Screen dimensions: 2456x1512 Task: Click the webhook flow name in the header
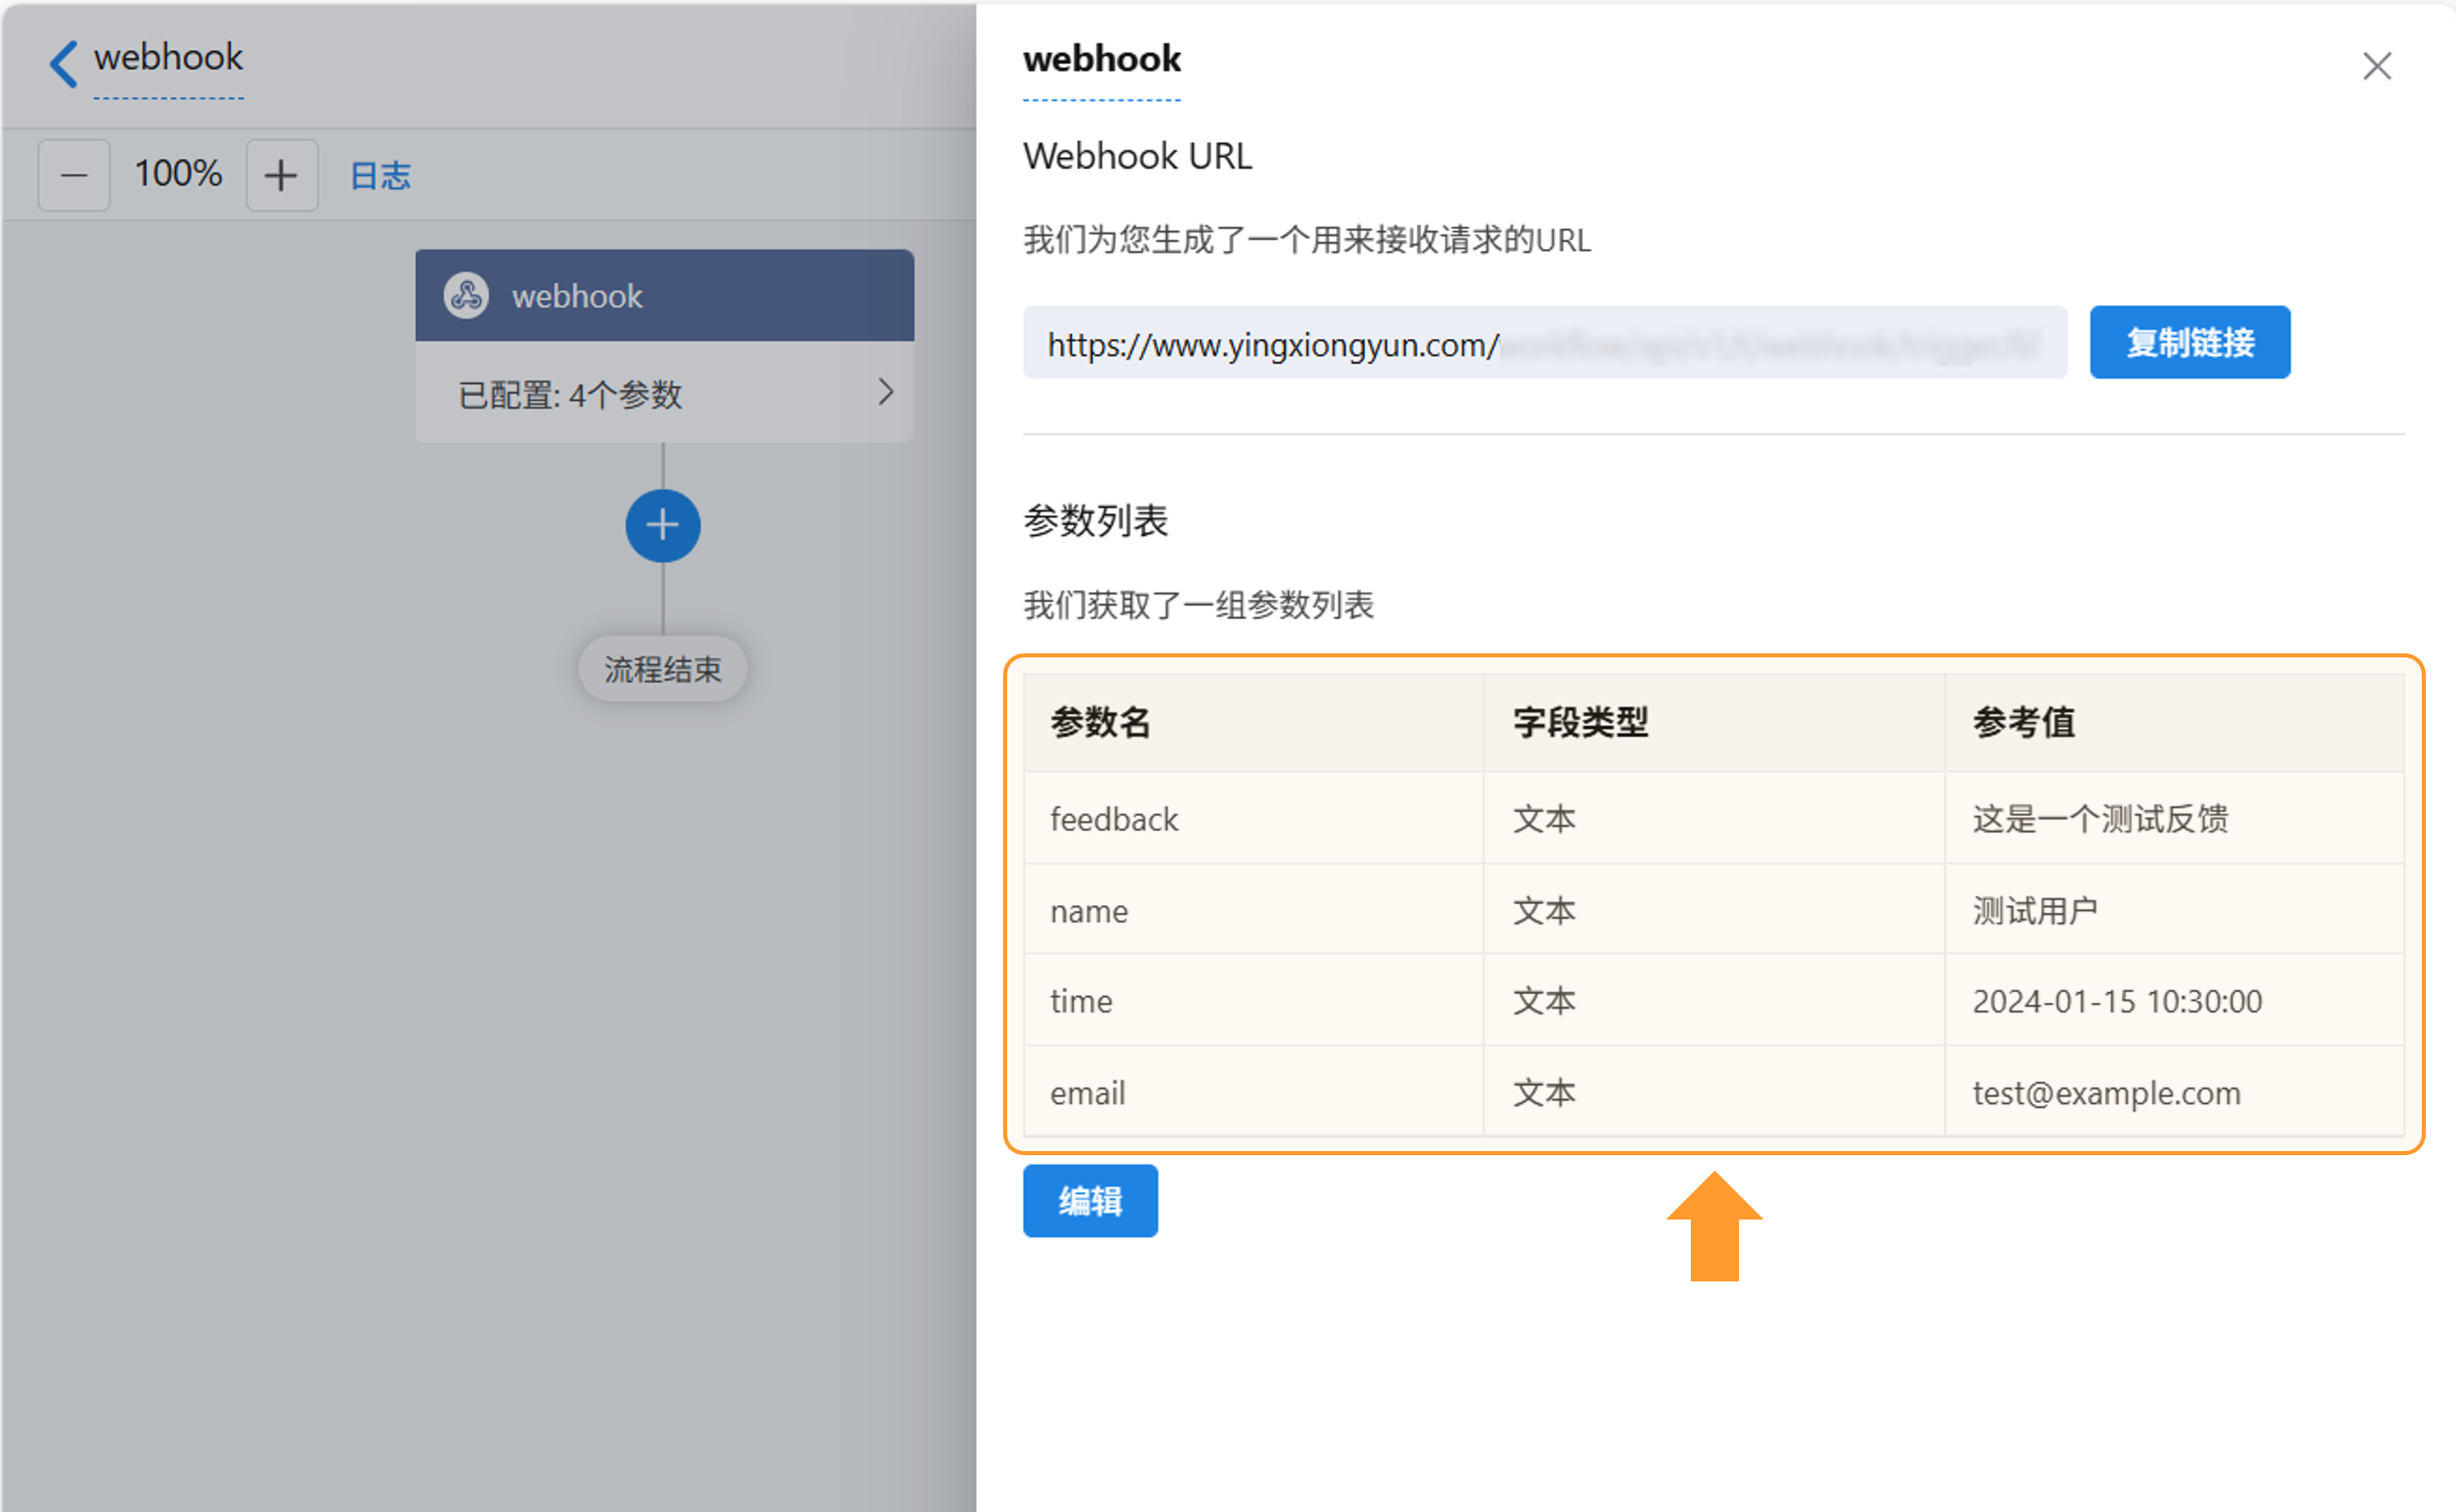(168, 58)
